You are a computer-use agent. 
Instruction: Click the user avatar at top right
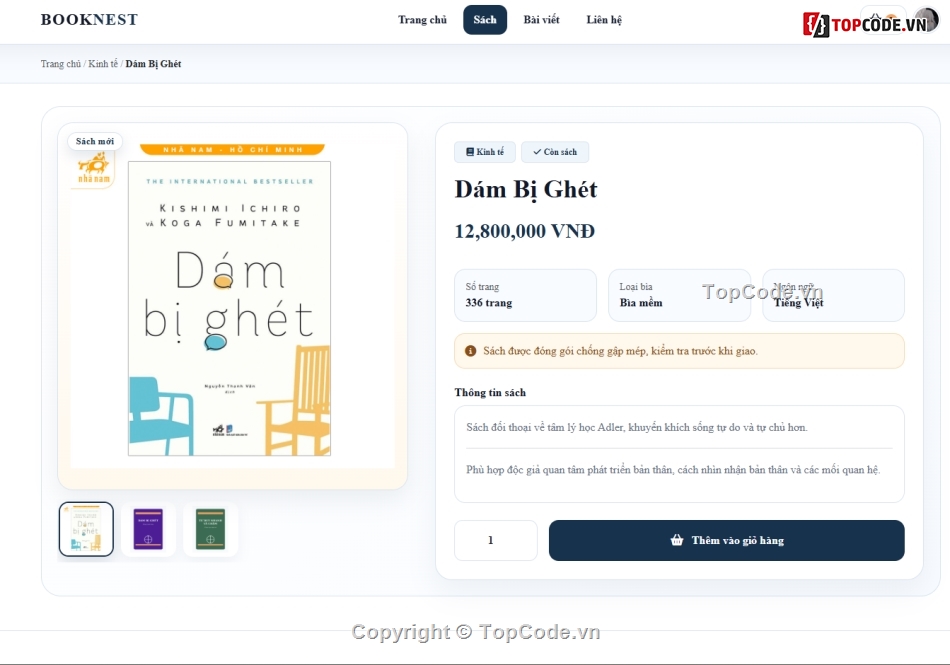click(x=926, y=20)
